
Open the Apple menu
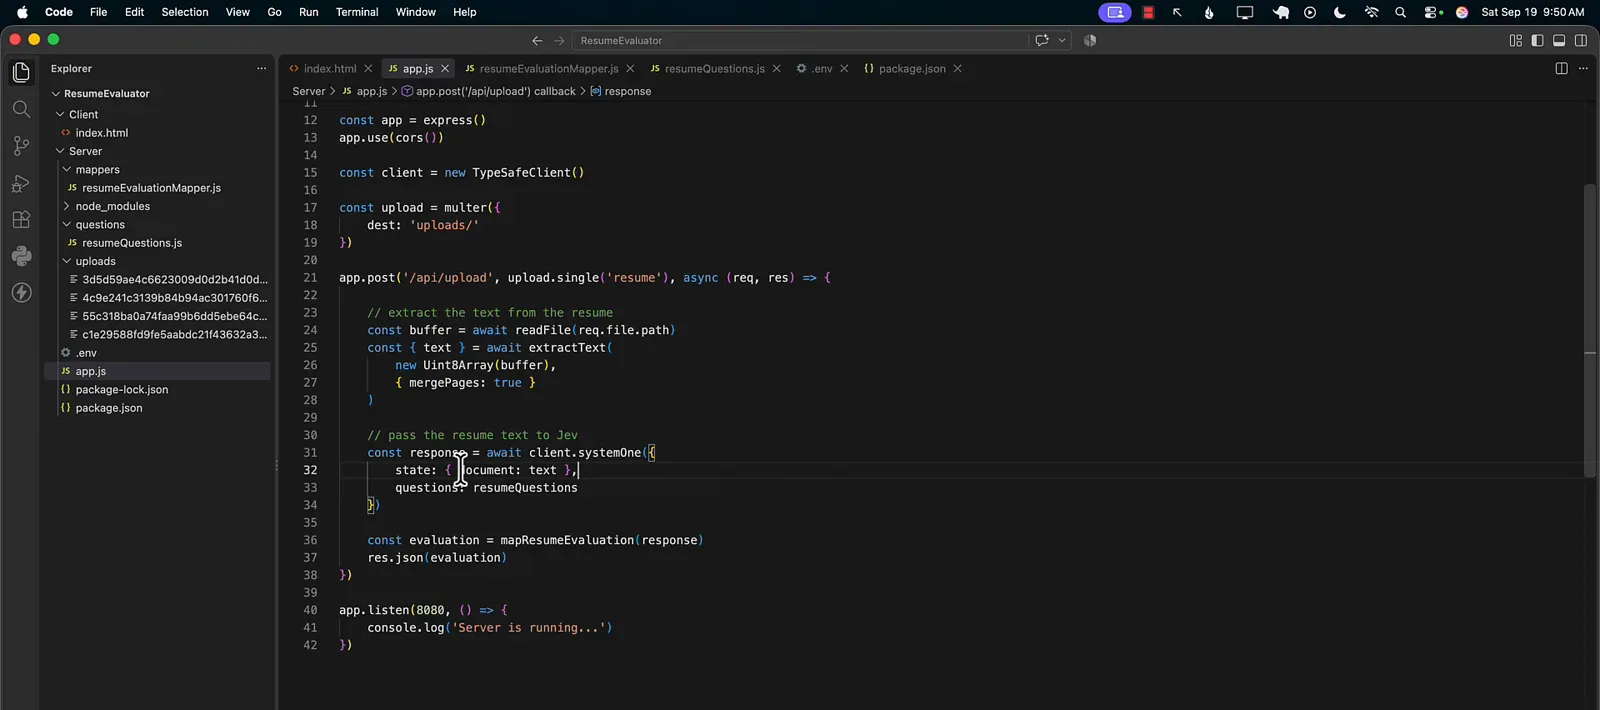pos(22,12)
